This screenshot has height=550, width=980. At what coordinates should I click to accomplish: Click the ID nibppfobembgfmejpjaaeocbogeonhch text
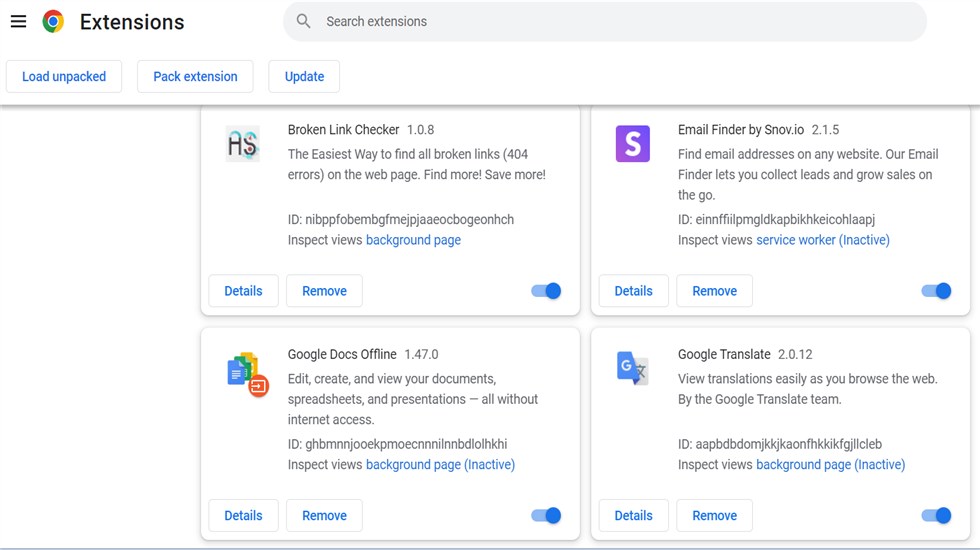click(401, 219)
